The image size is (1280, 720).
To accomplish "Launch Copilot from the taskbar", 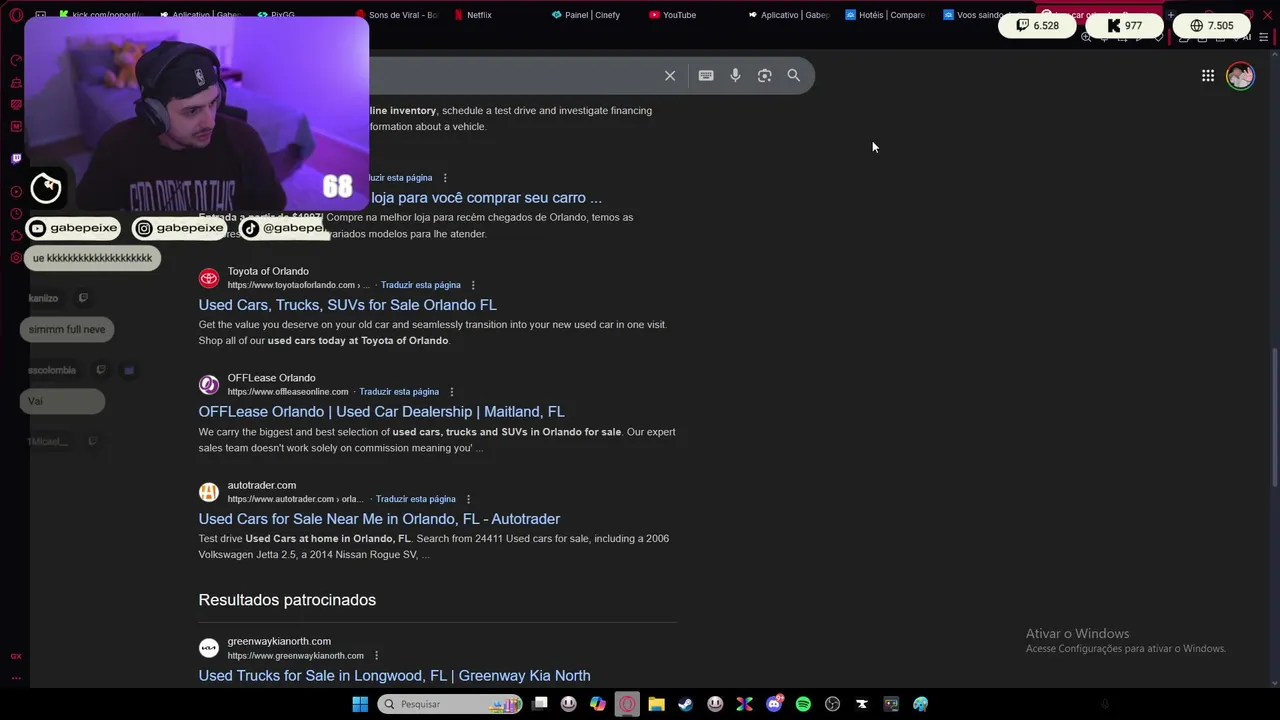I will point(598,704).
